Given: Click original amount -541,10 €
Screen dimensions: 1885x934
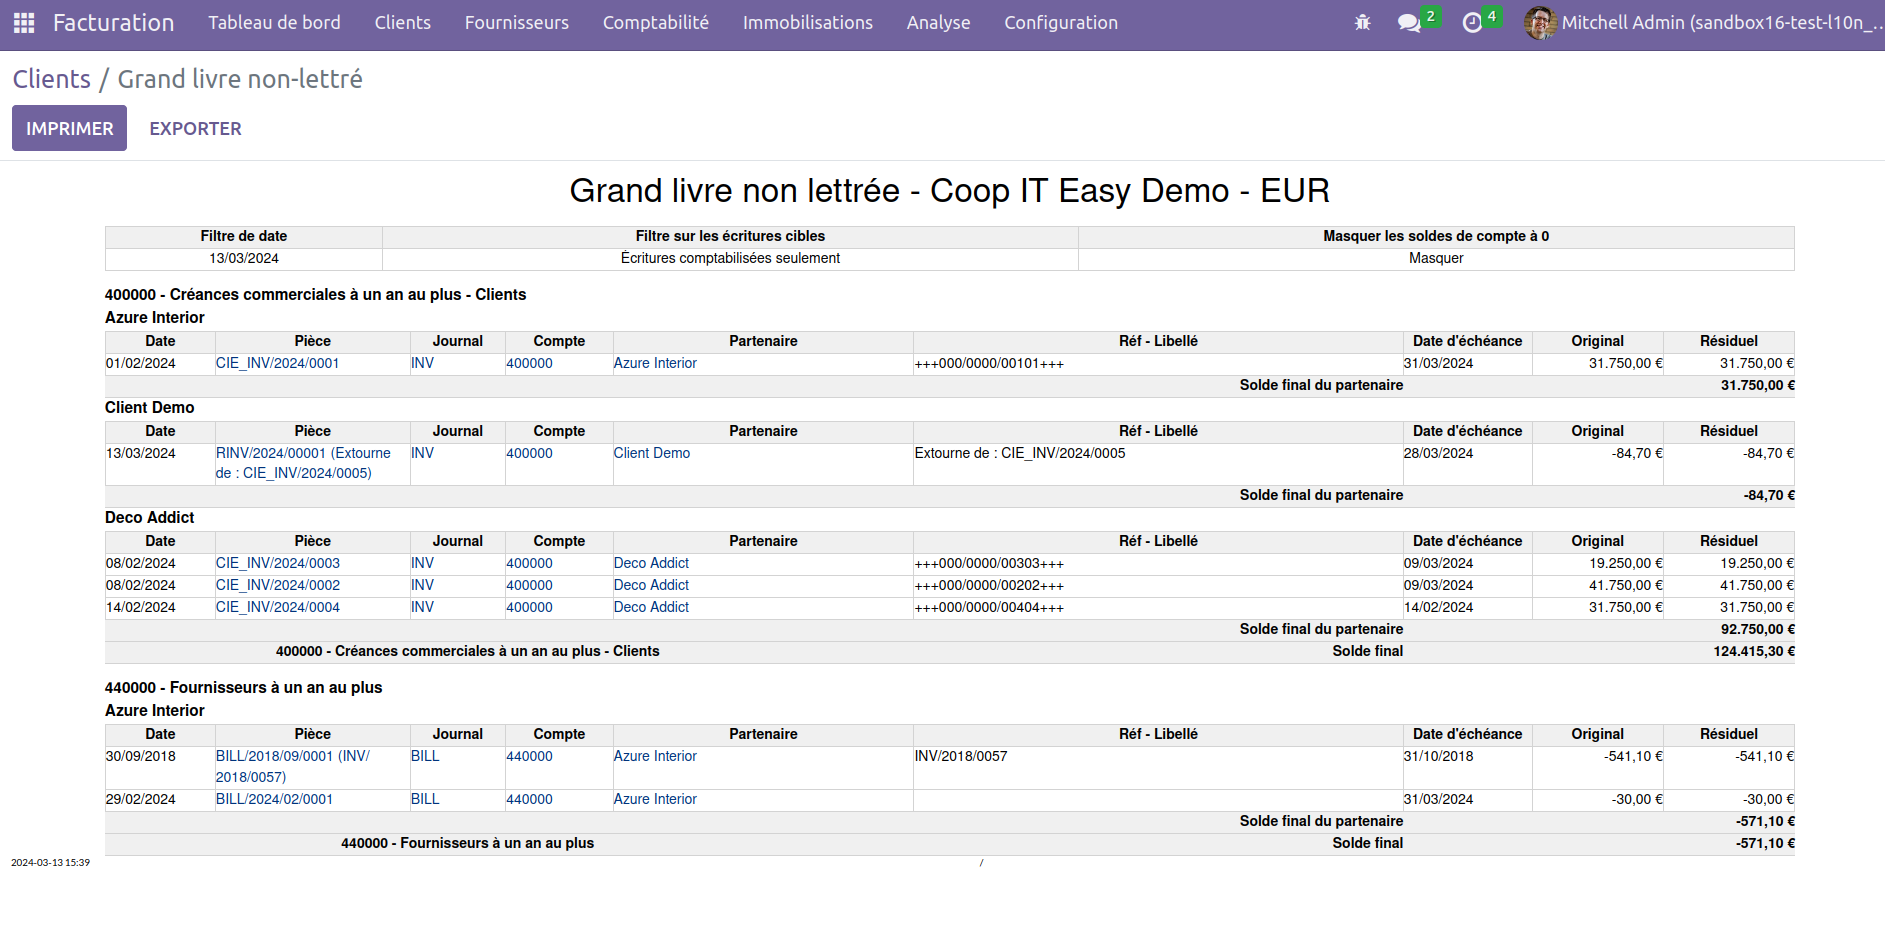Looking at the screenshot, I should (1633, 756).
